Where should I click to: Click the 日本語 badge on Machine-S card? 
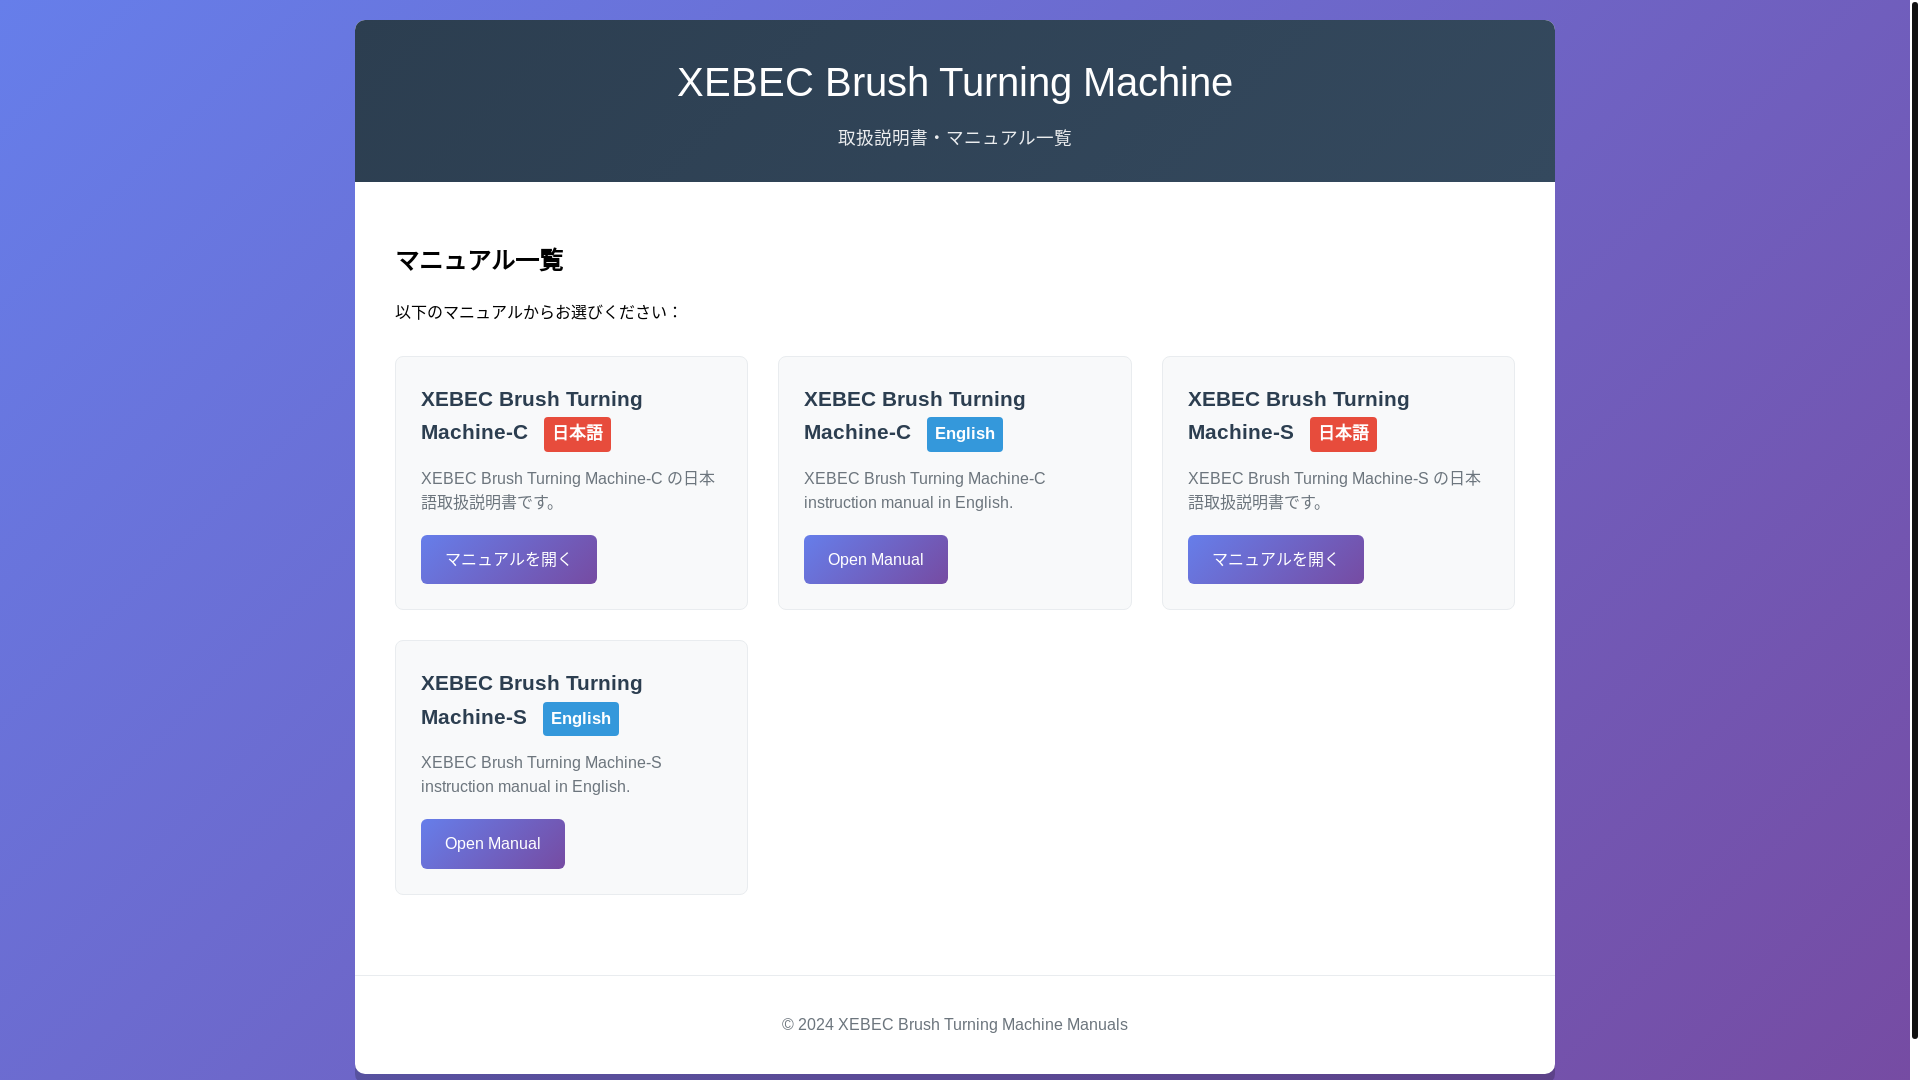(x=1343, y=434)
